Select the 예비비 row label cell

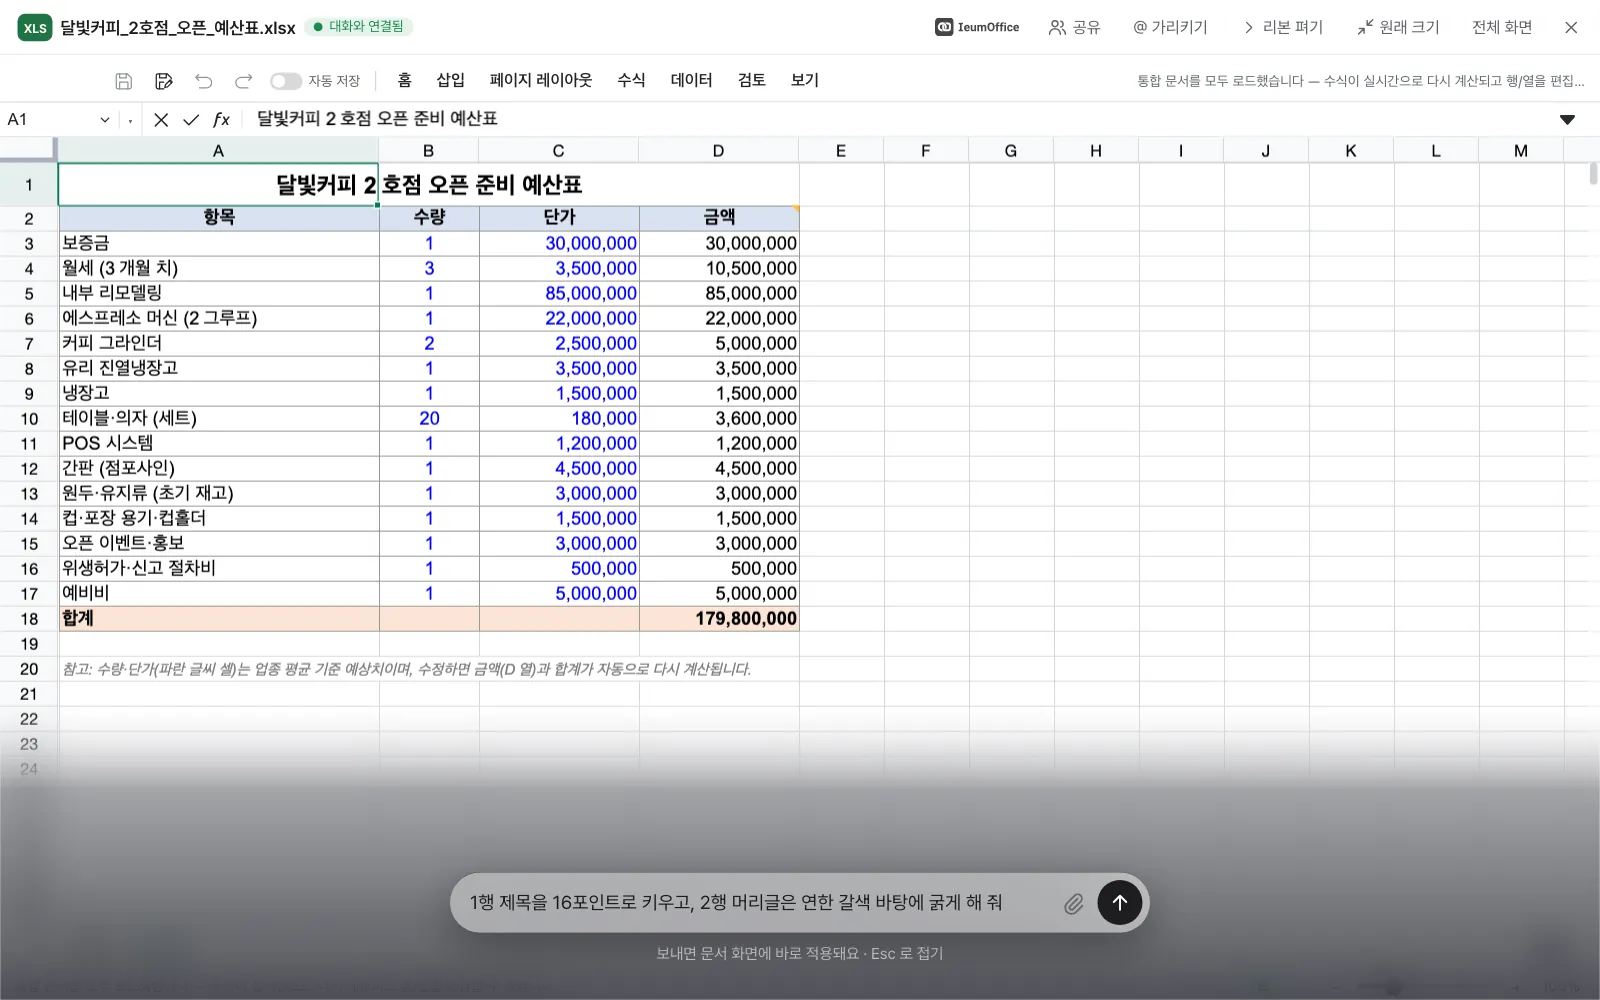pos(219,593)
